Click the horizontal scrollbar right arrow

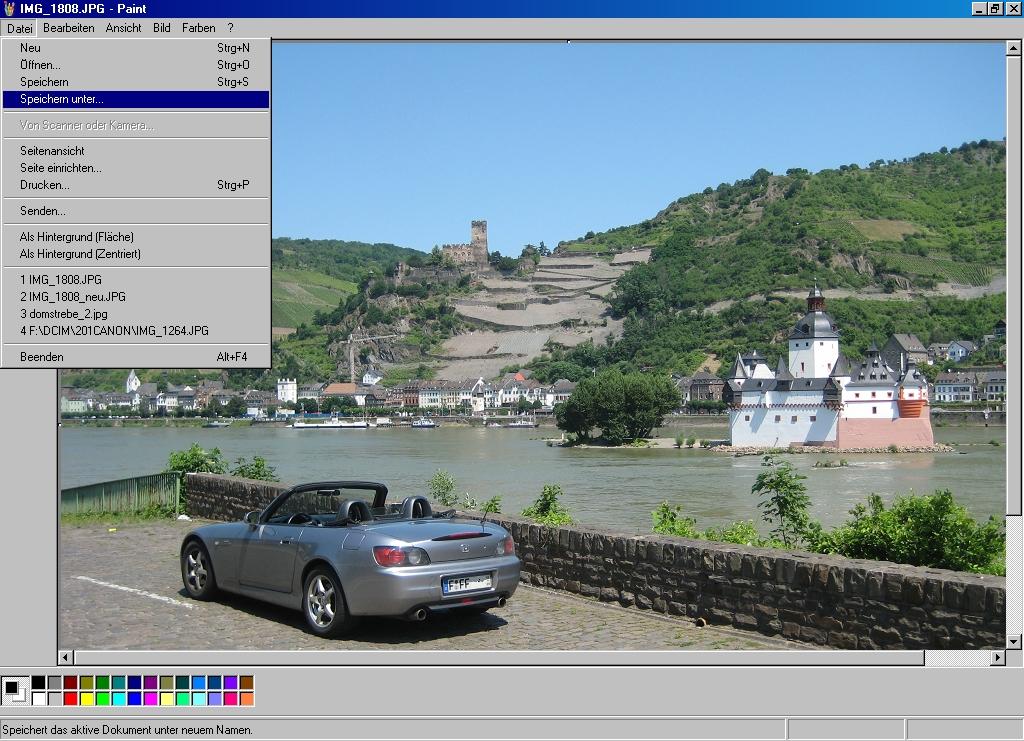click(997, 658)
